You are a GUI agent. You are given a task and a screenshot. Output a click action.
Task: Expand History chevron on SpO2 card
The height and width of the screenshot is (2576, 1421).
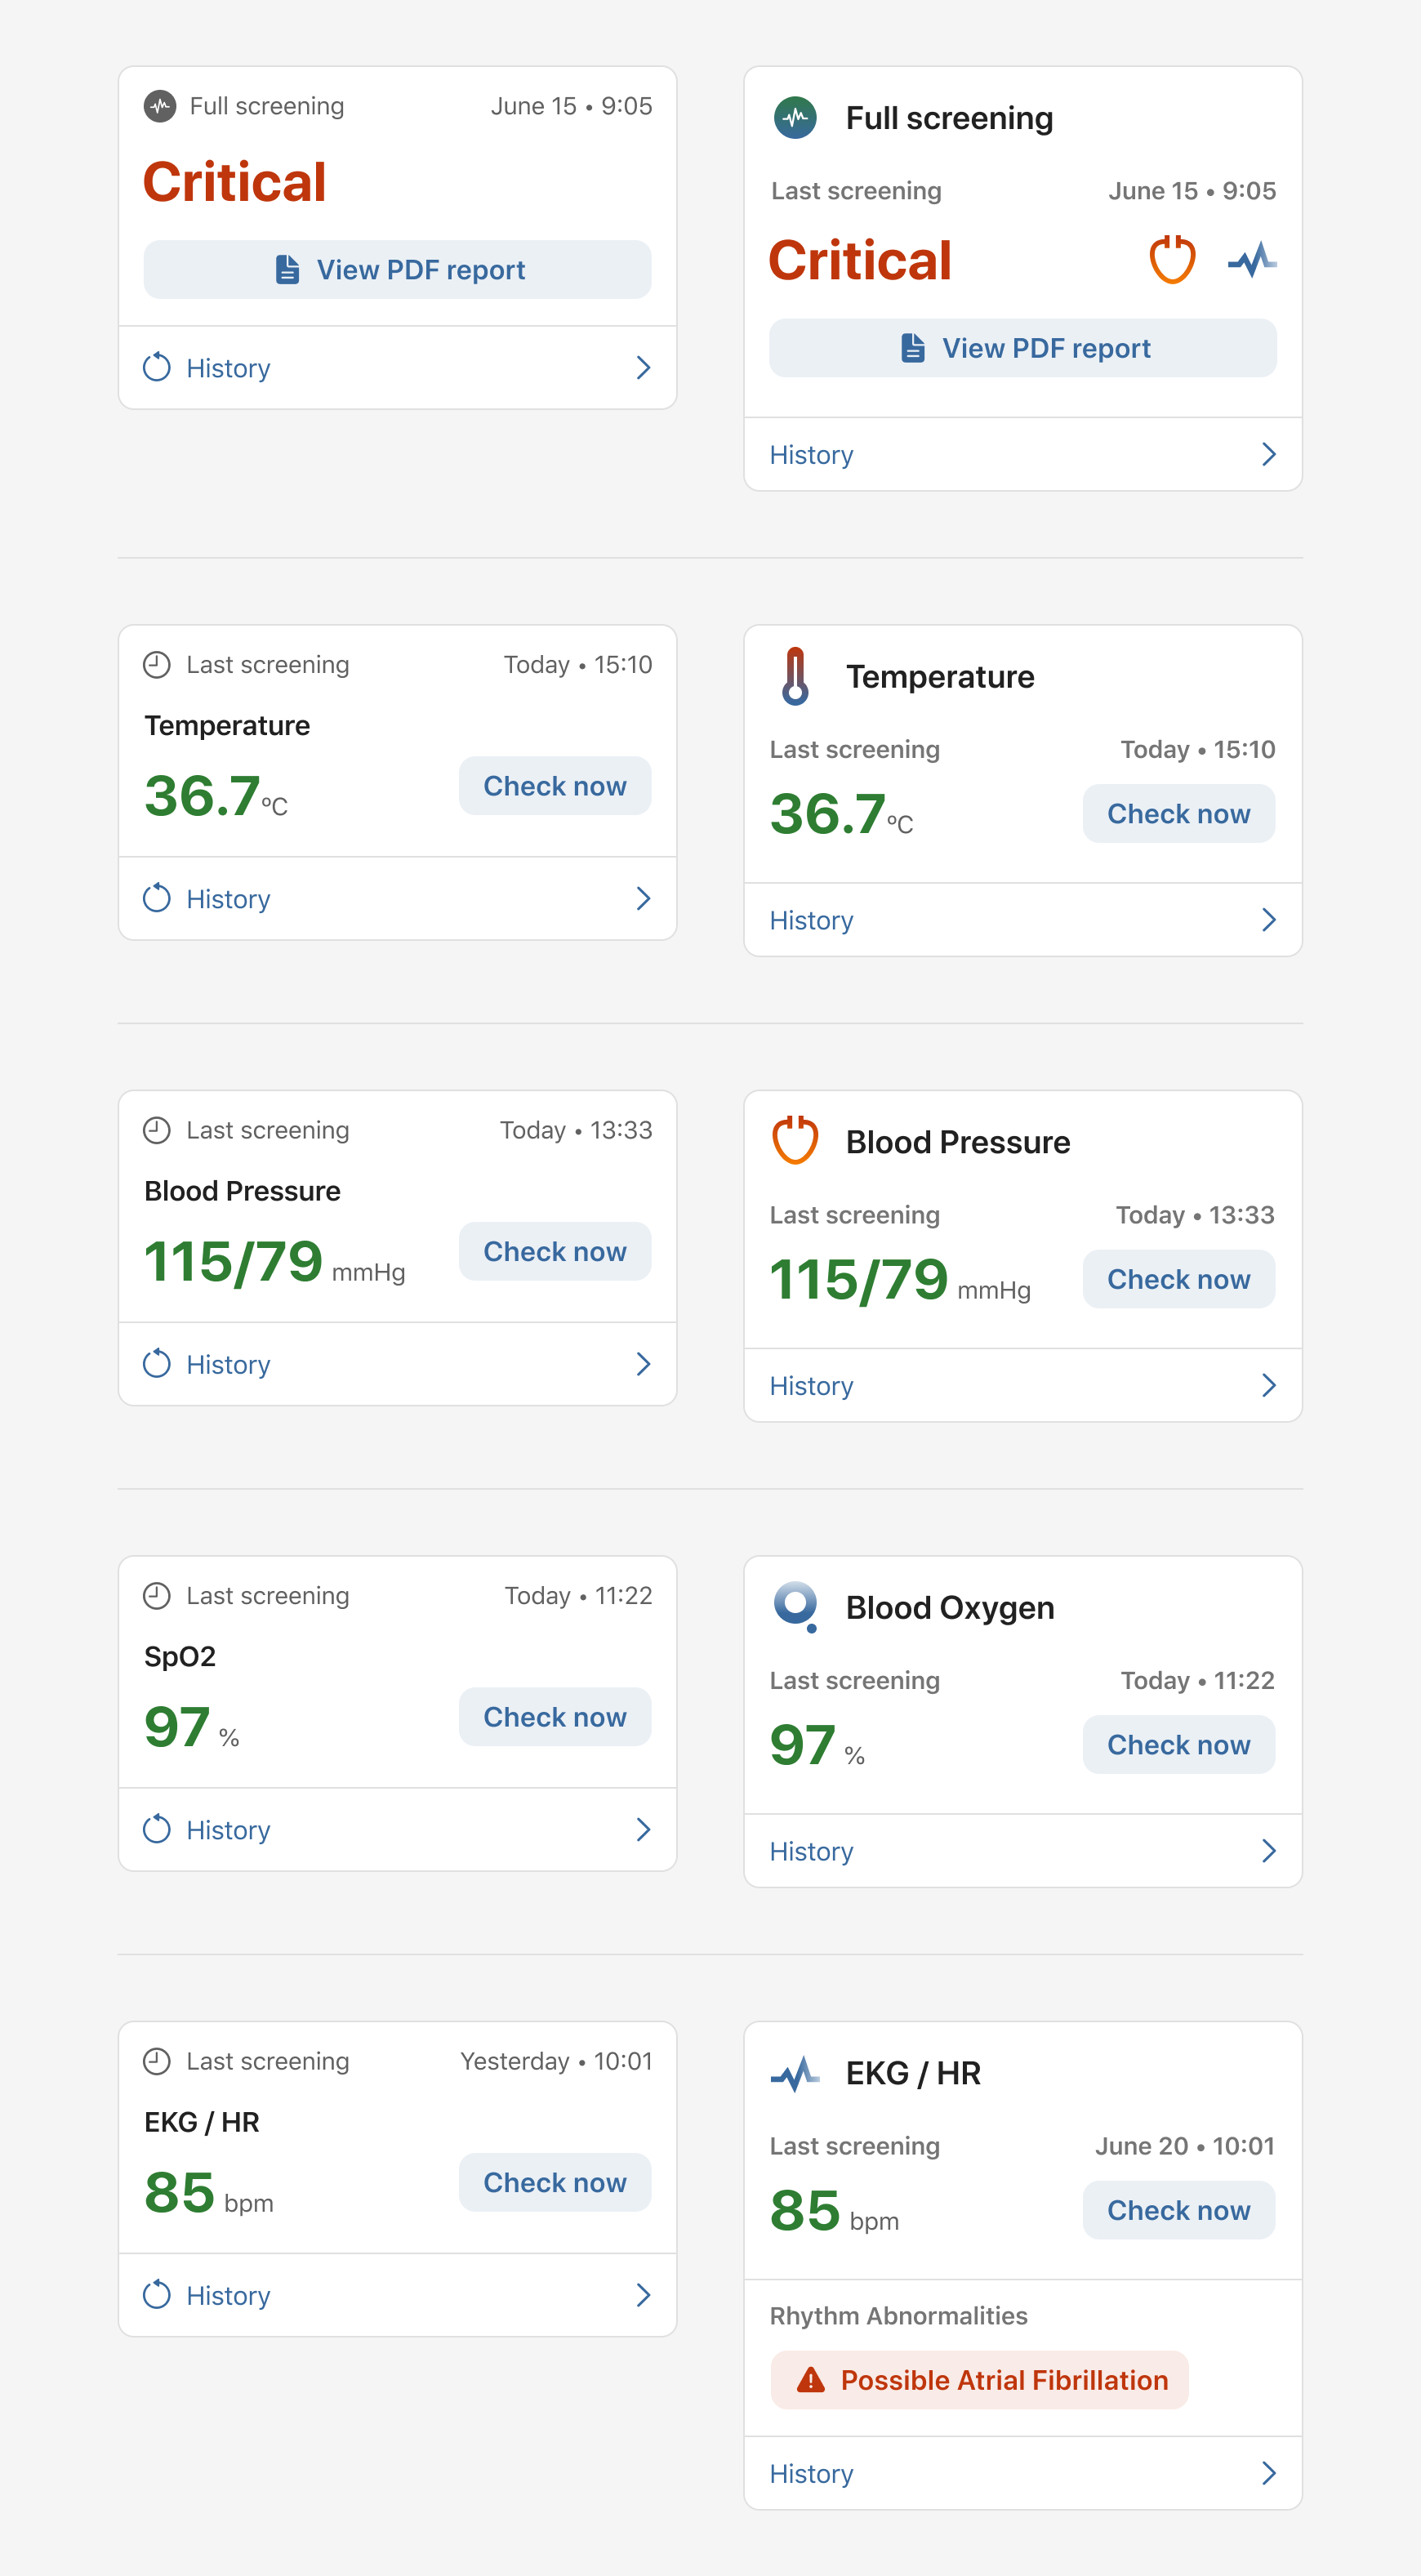pos(643,1830)
